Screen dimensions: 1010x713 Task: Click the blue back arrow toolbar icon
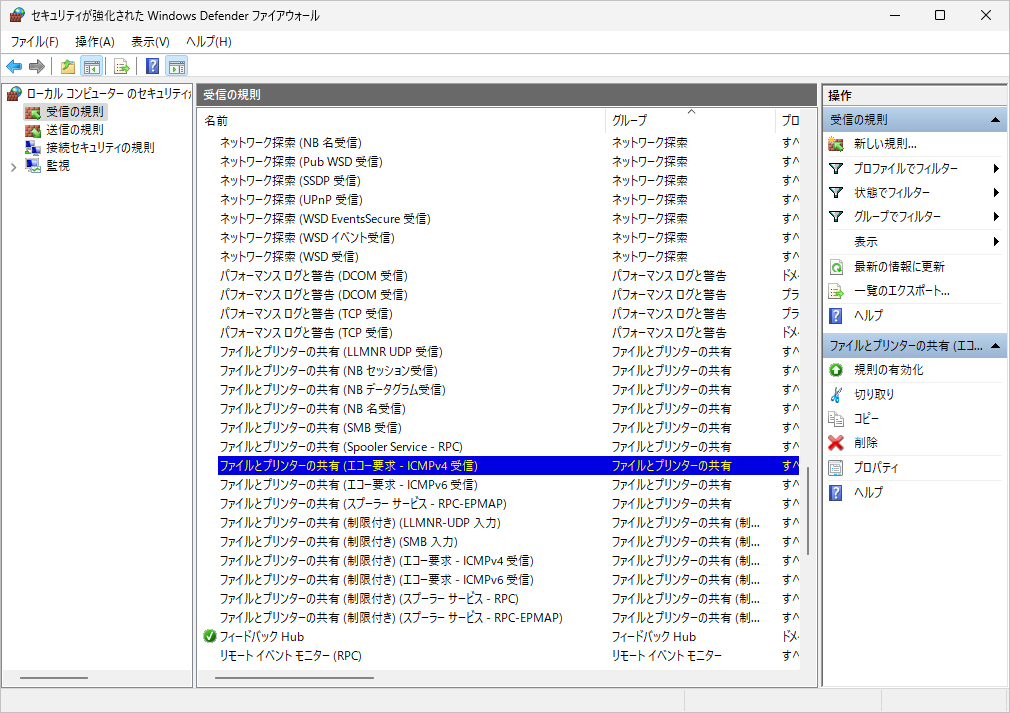pos(14,66)
